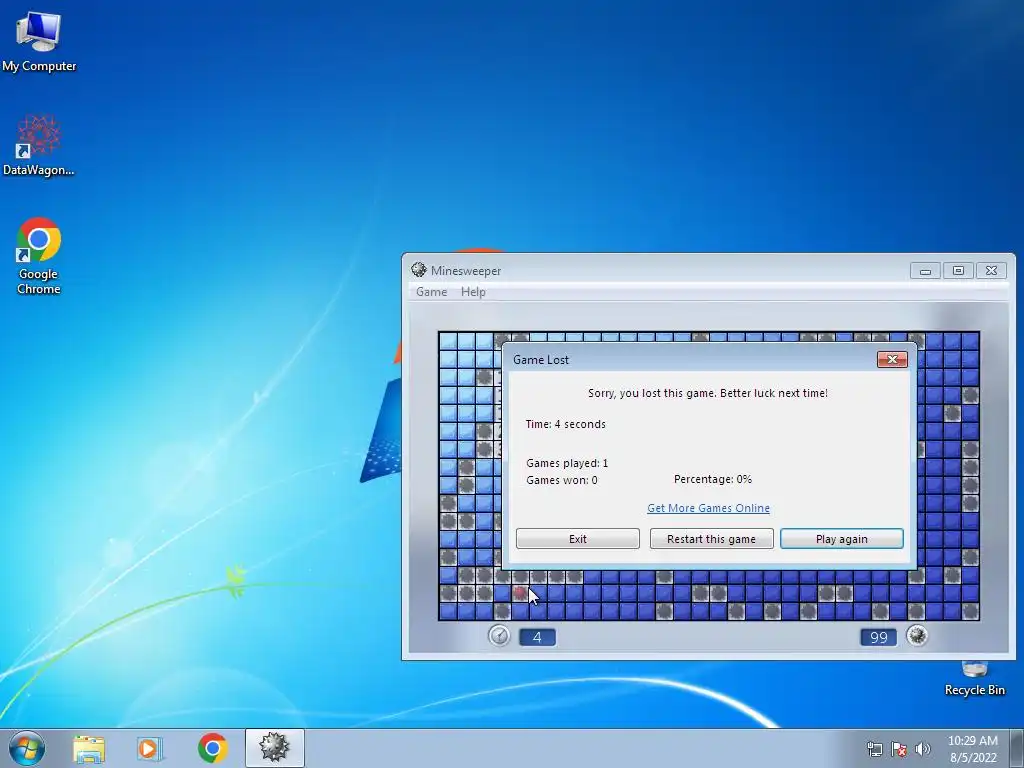This screenshot has height=768, width=1024.
Task: Launch Windows Media Player from taskbar
Action: (150, 748)
